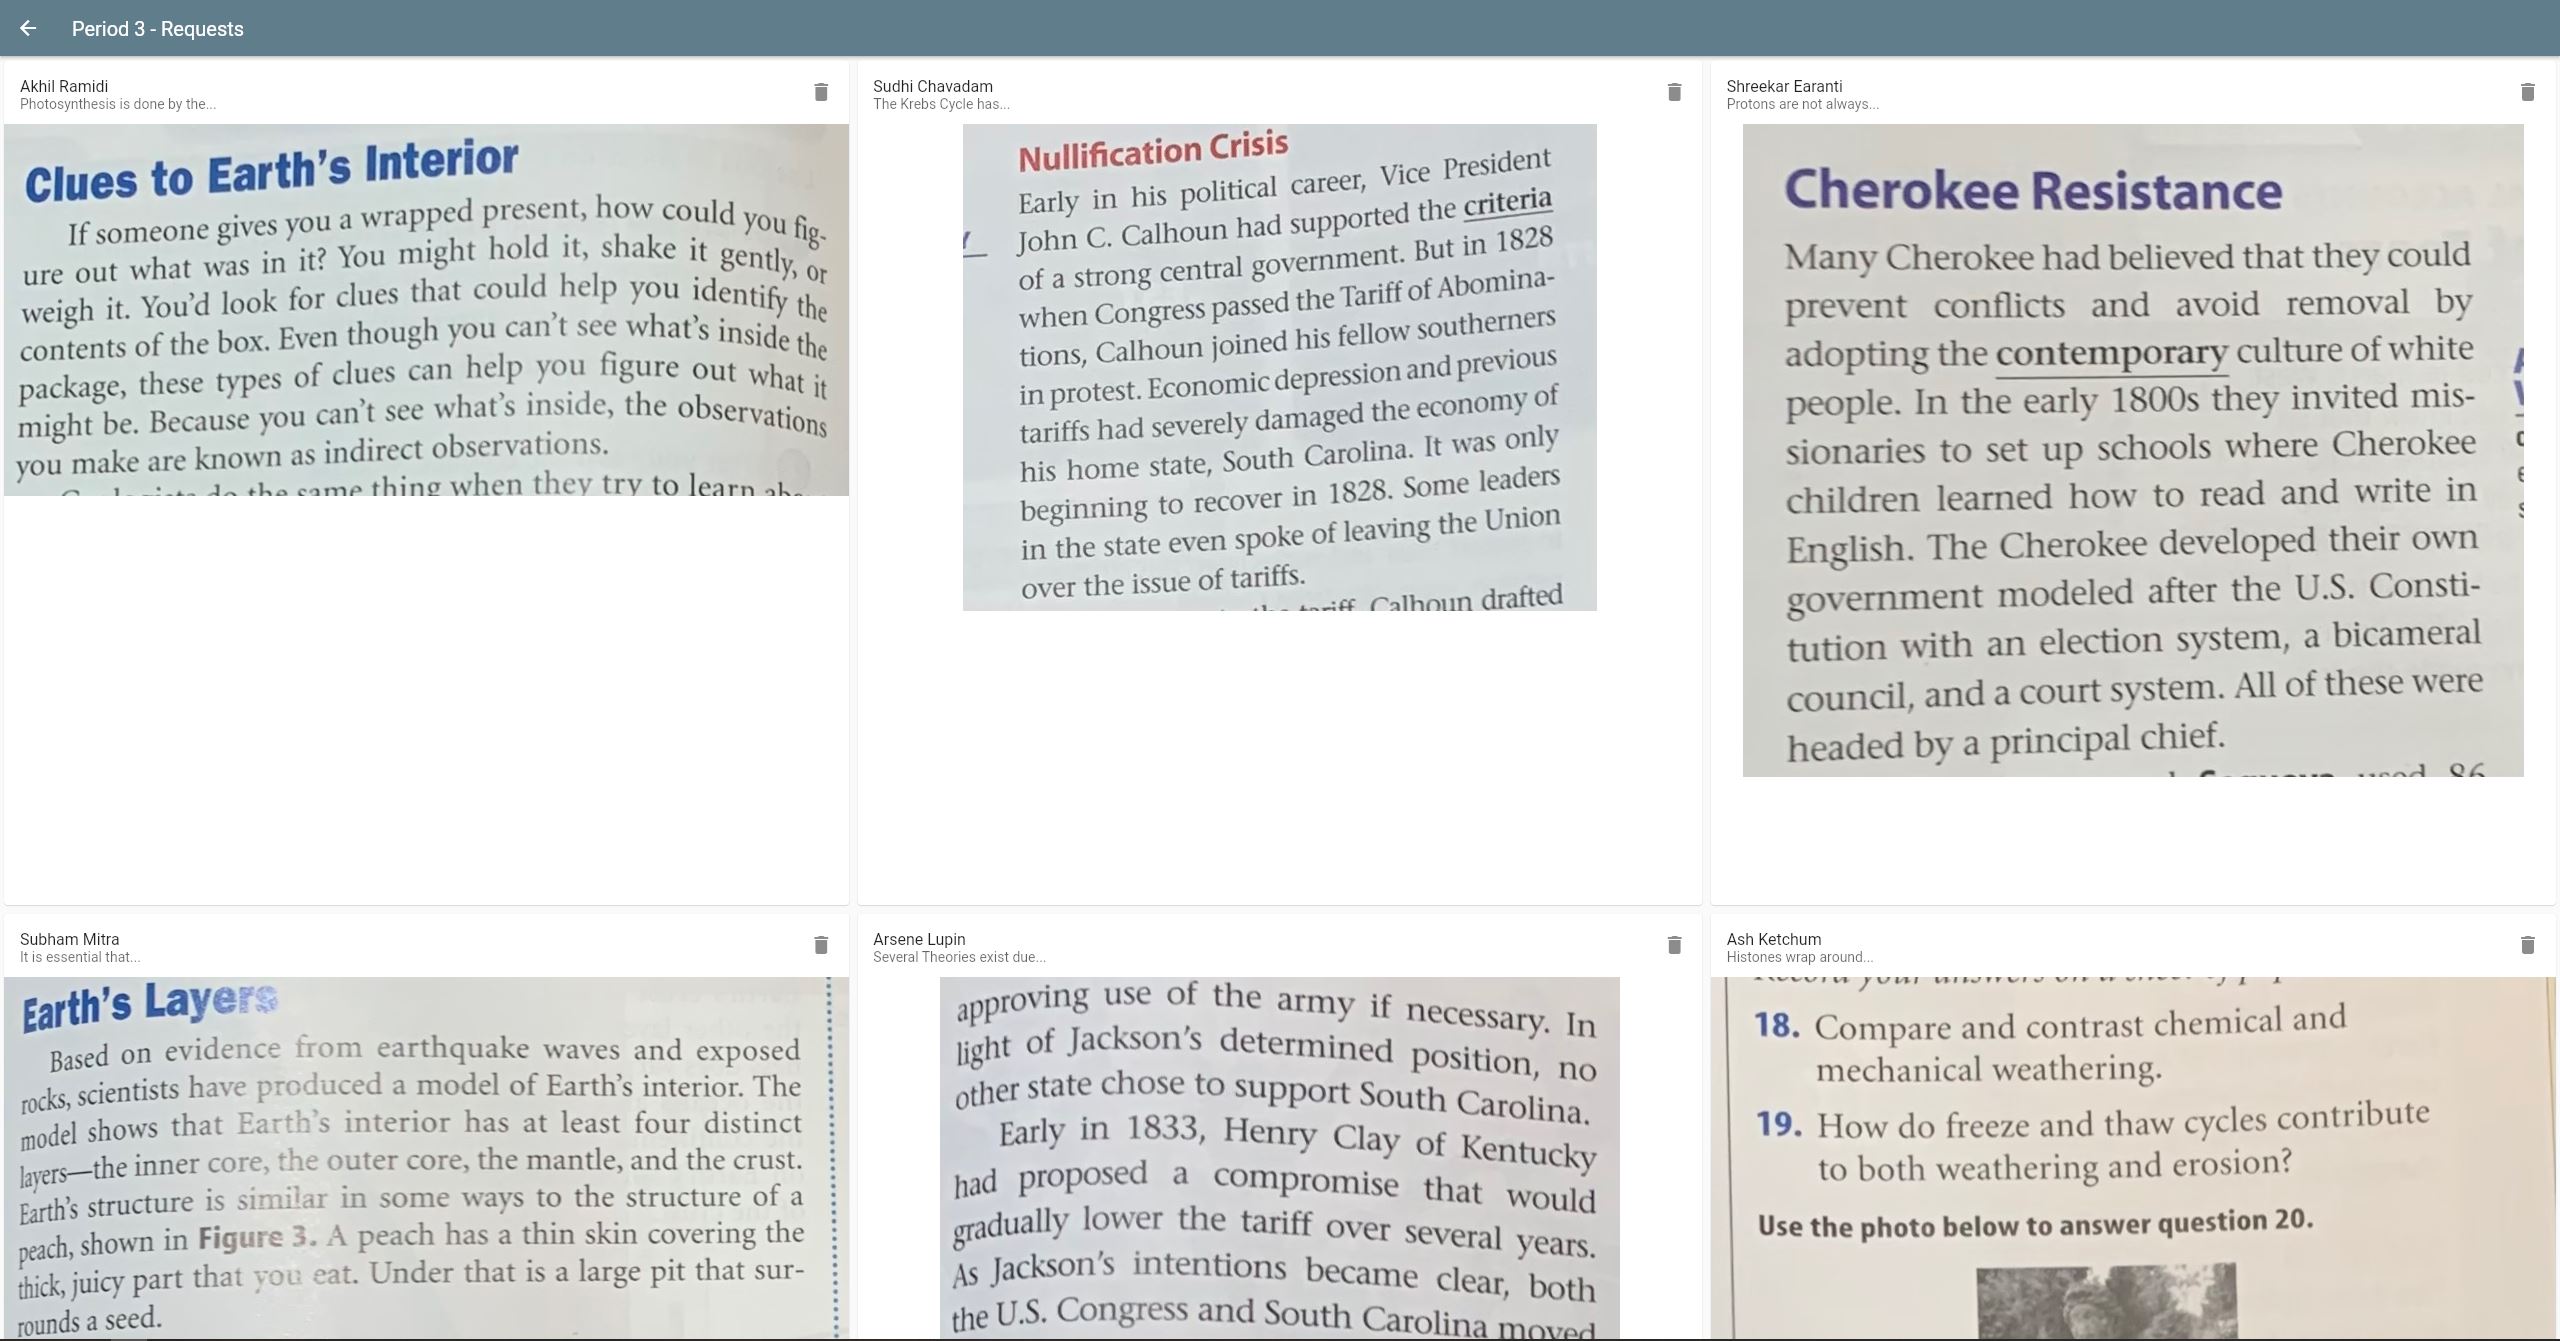Delete Akhil Ramidi's request
2560x1341 pixels.
(821, 92)
